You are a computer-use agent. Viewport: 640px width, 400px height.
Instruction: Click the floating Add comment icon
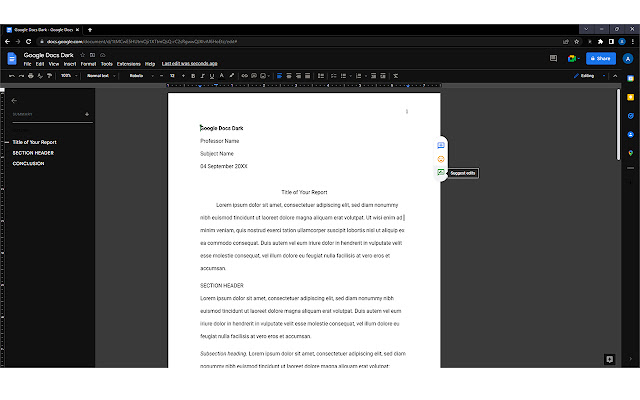click(x=441, y=145)
